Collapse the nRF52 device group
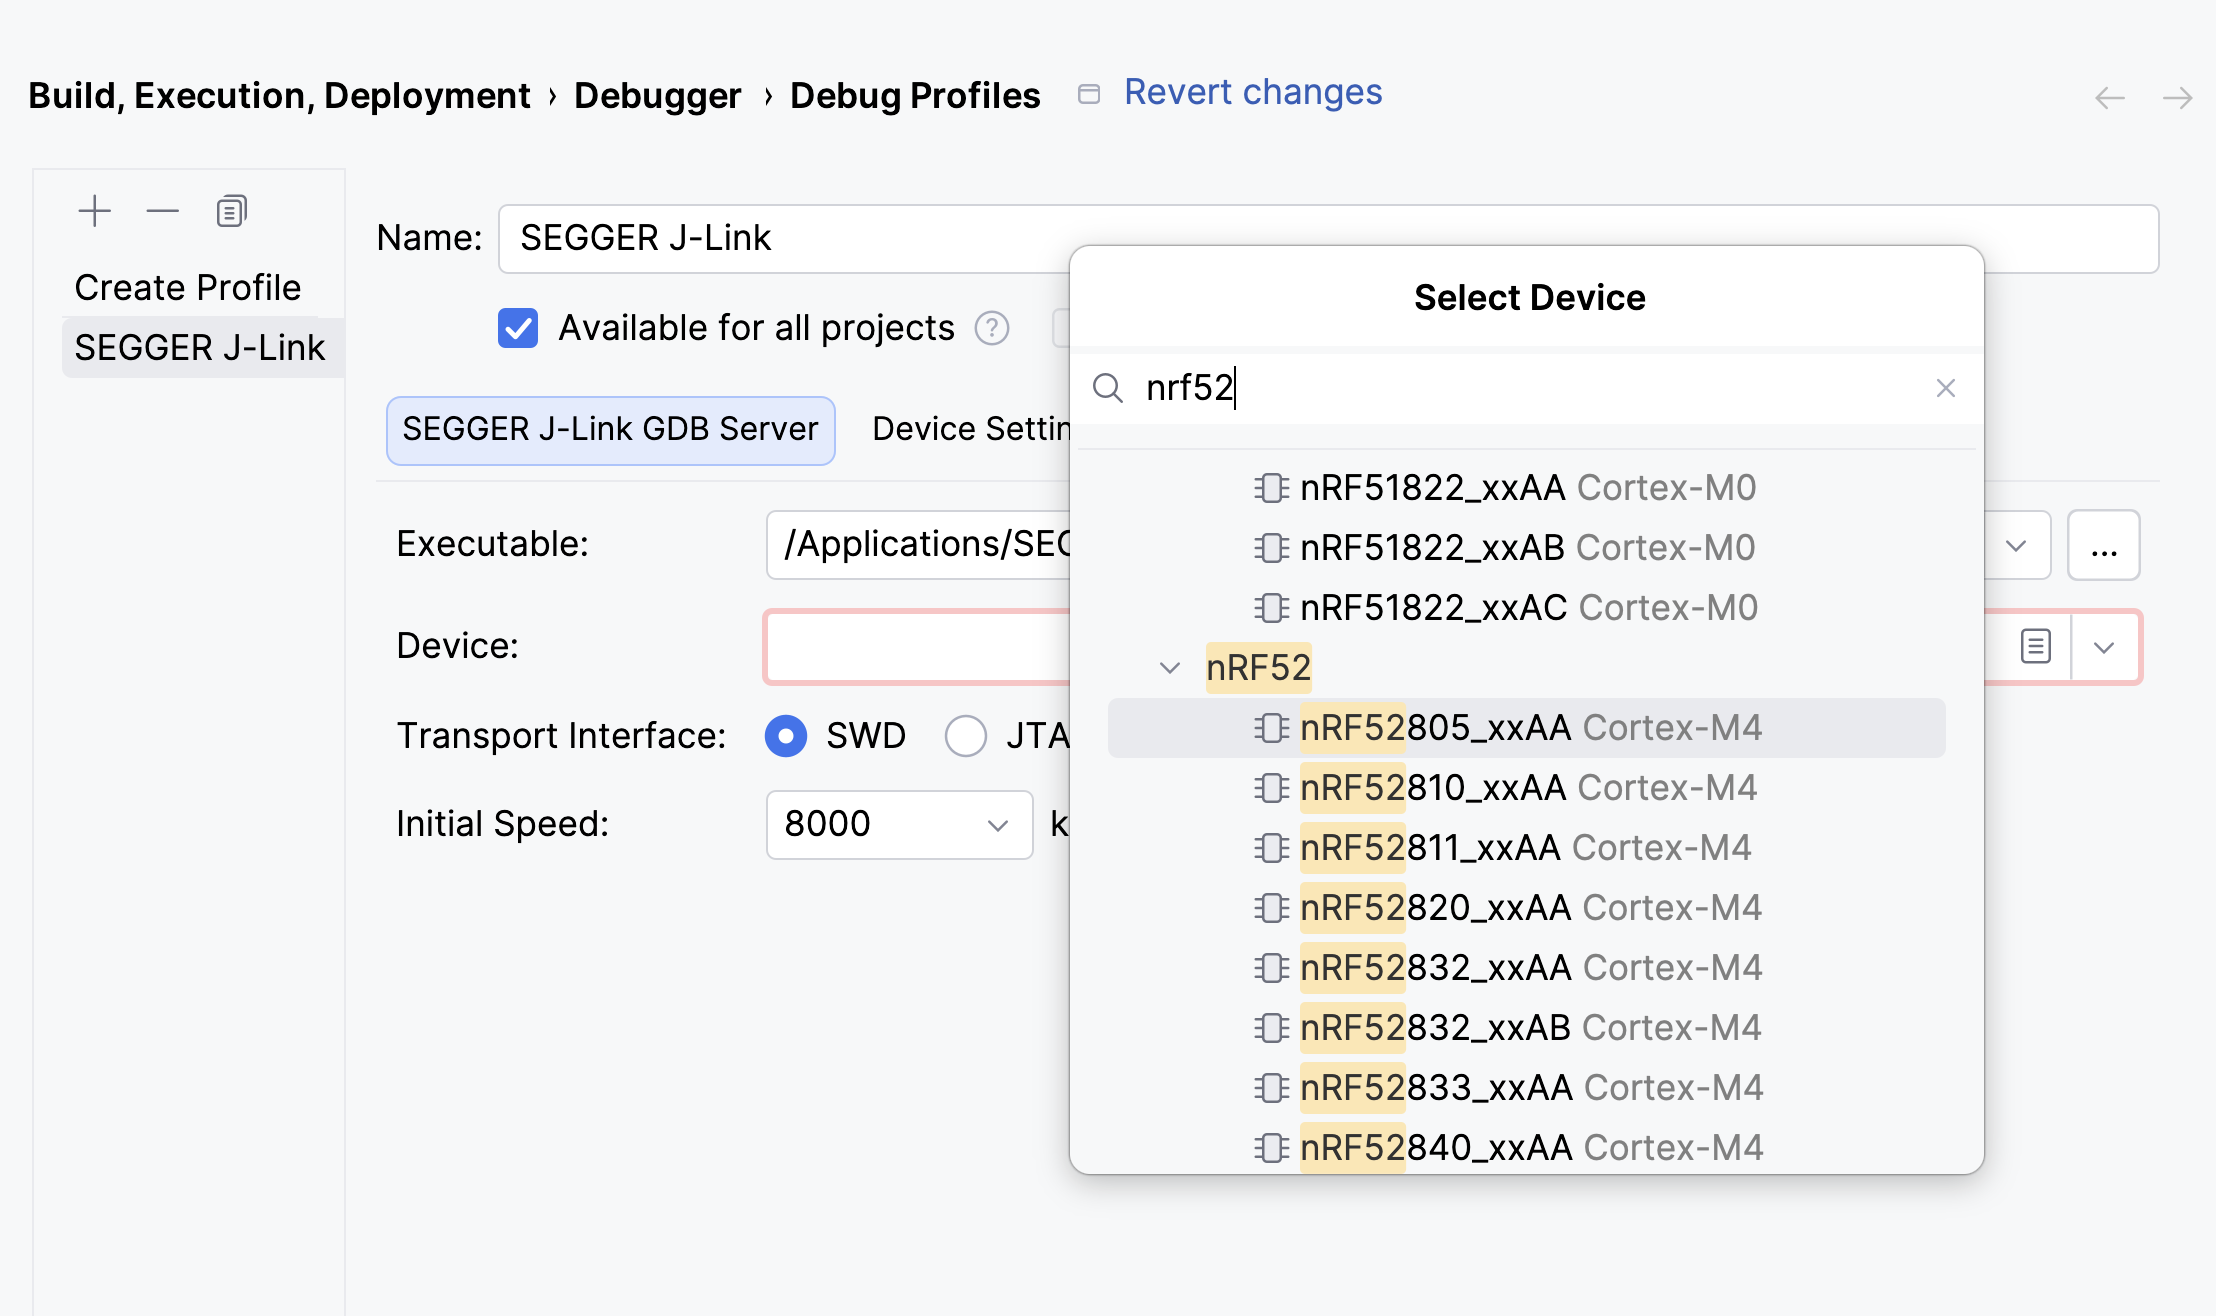This screenshot has height=1316, width=2216. pyautogui.click(x=1170, y=667)
